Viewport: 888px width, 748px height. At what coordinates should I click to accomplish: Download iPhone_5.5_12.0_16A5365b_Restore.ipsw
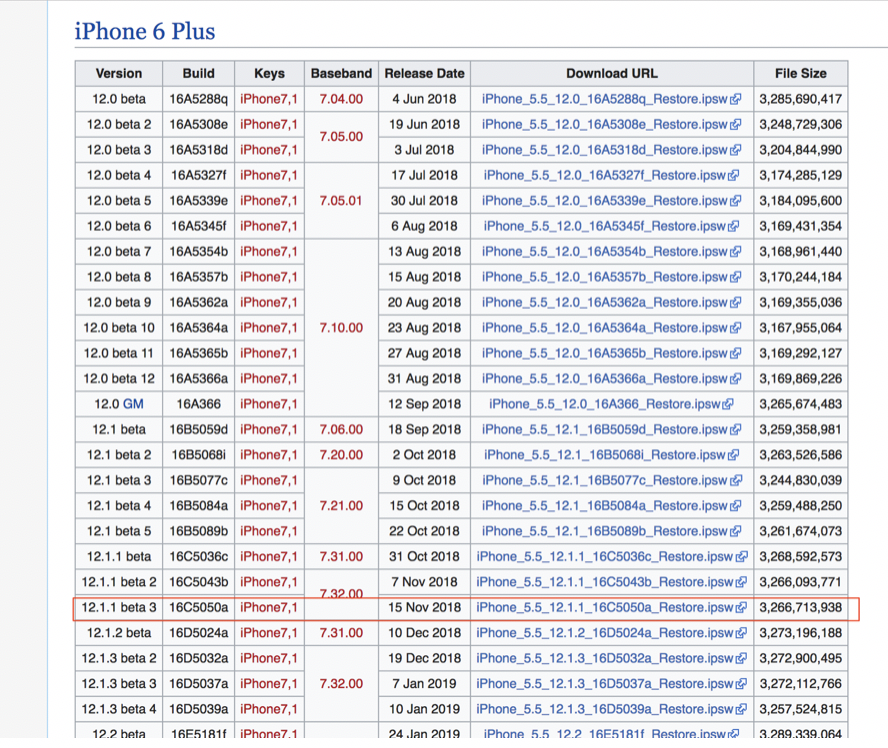(x=611, y=353)
